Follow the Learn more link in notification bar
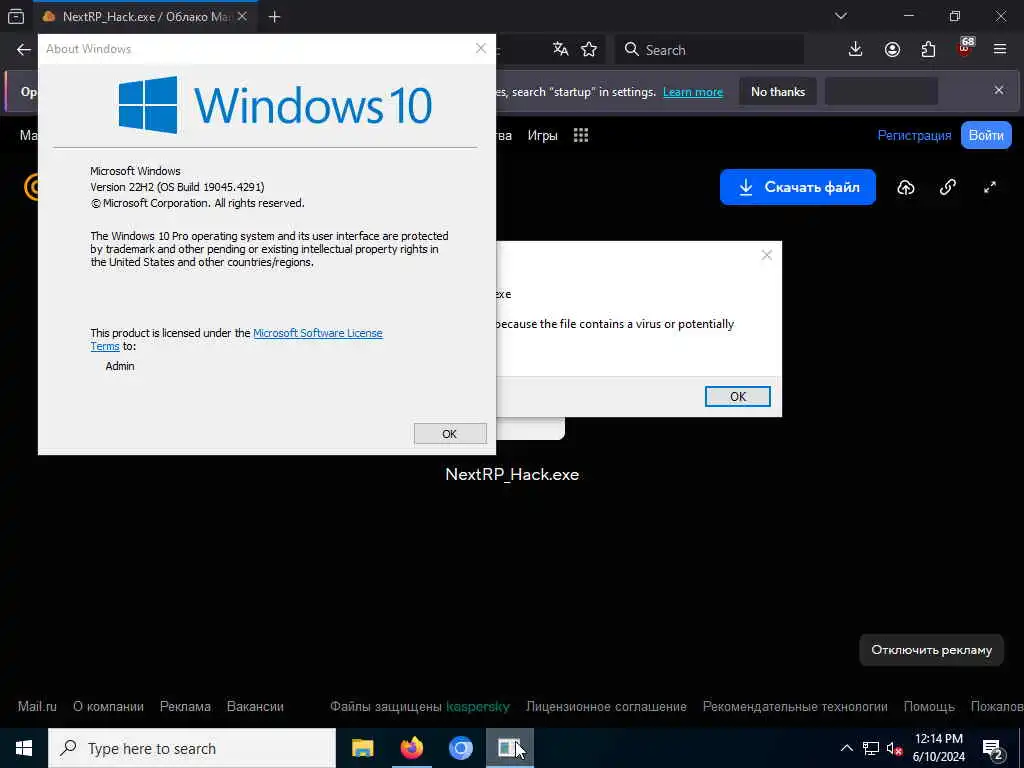The height and width of the screenshot is (768, 1024). pyautogui.click(x=693, y=92)
